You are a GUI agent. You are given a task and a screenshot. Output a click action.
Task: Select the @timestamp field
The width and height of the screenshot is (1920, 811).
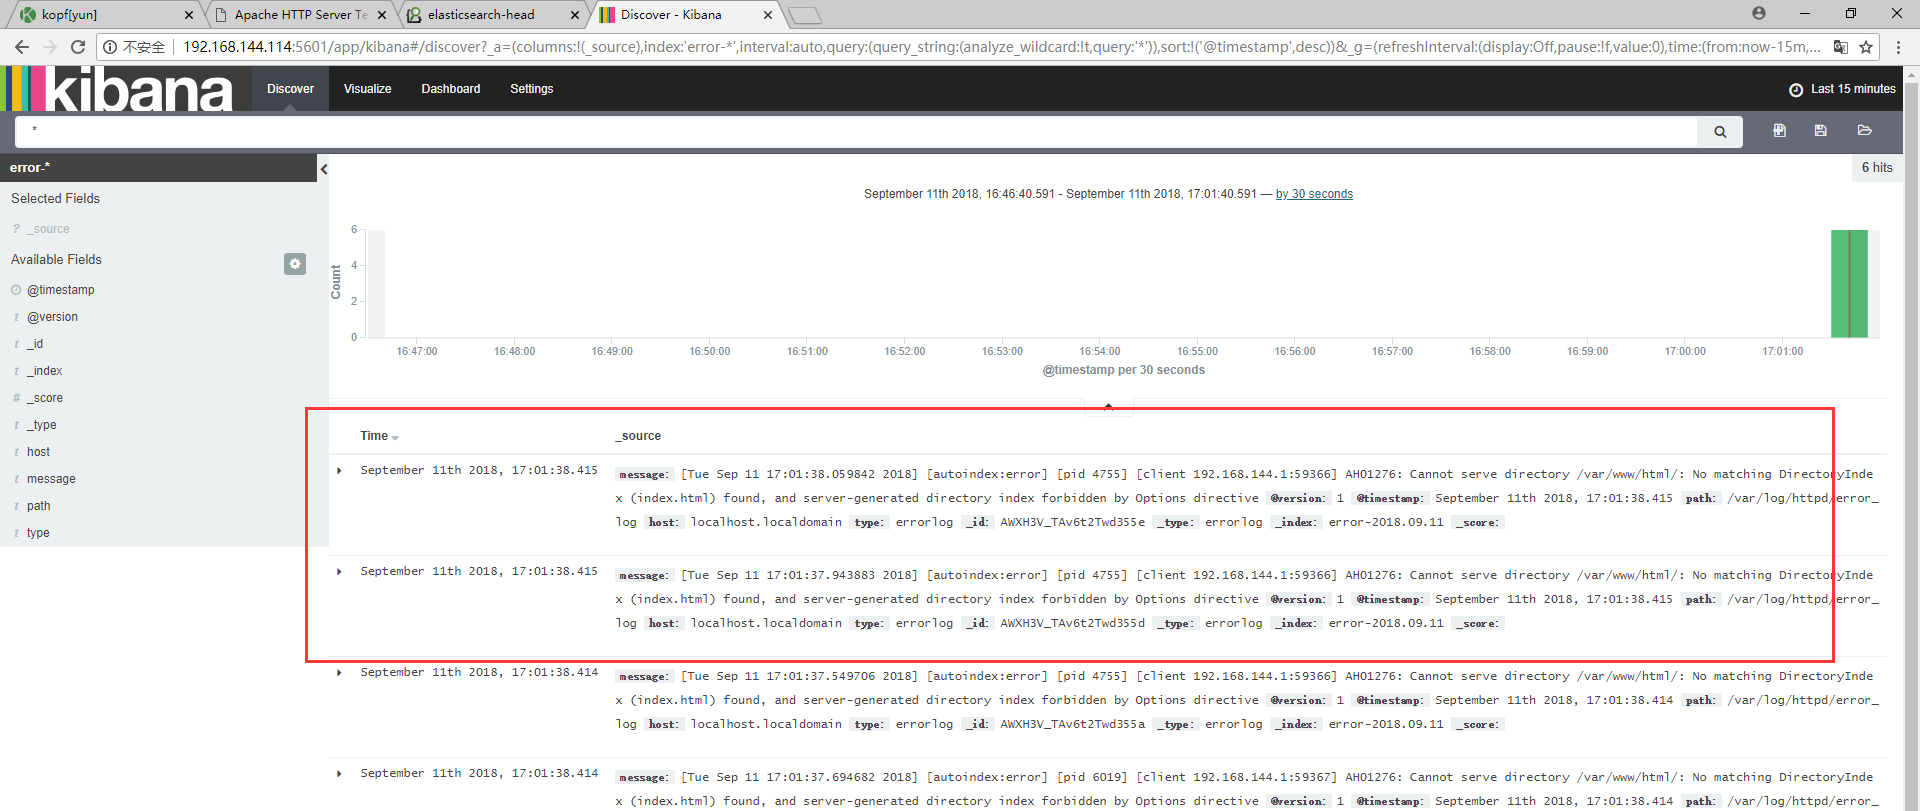61,290
